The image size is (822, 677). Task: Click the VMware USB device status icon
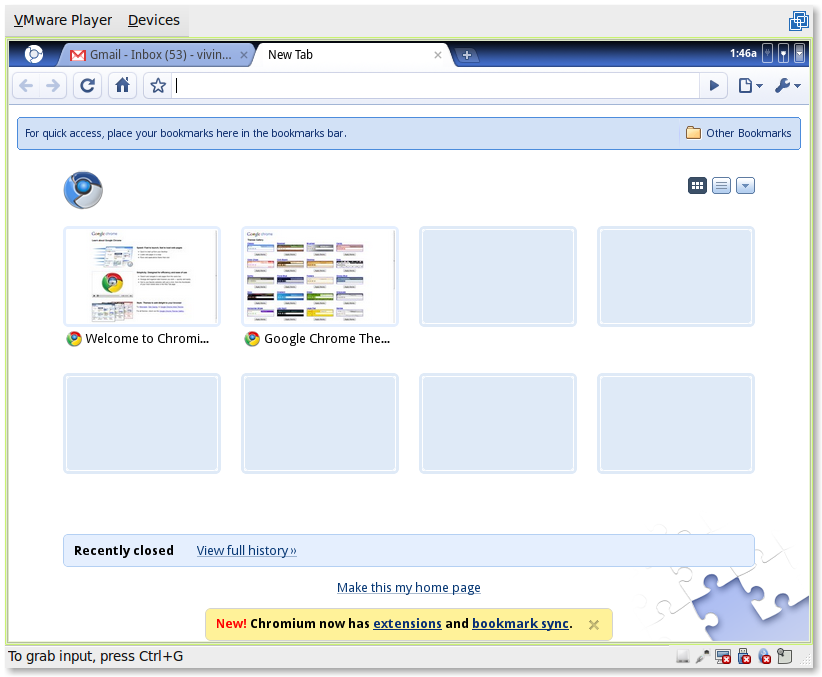pyautogui.click(x=744, y=657)
